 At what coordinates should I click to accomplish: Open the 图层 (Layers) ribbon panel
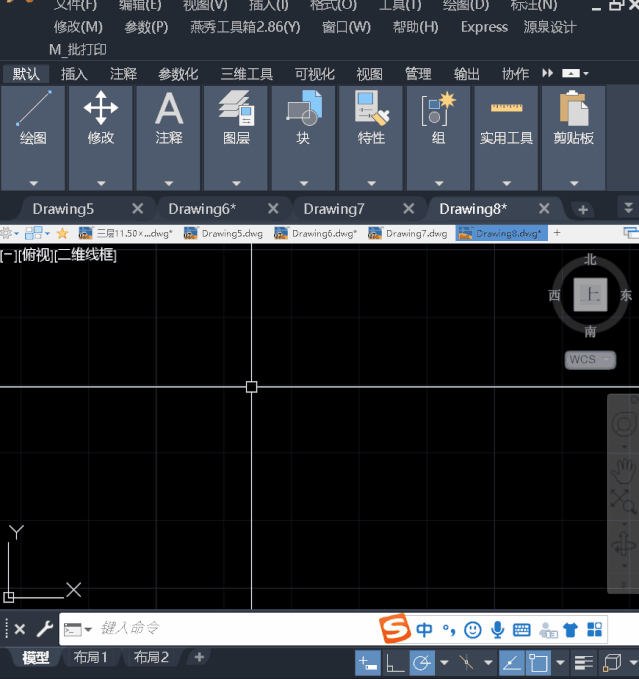(x=236, y=138)
